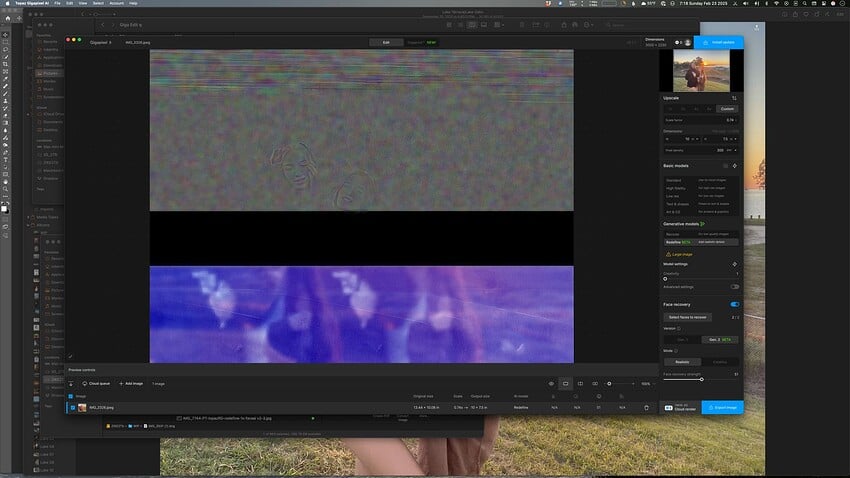Click the Add image plus button

point(120,383)
